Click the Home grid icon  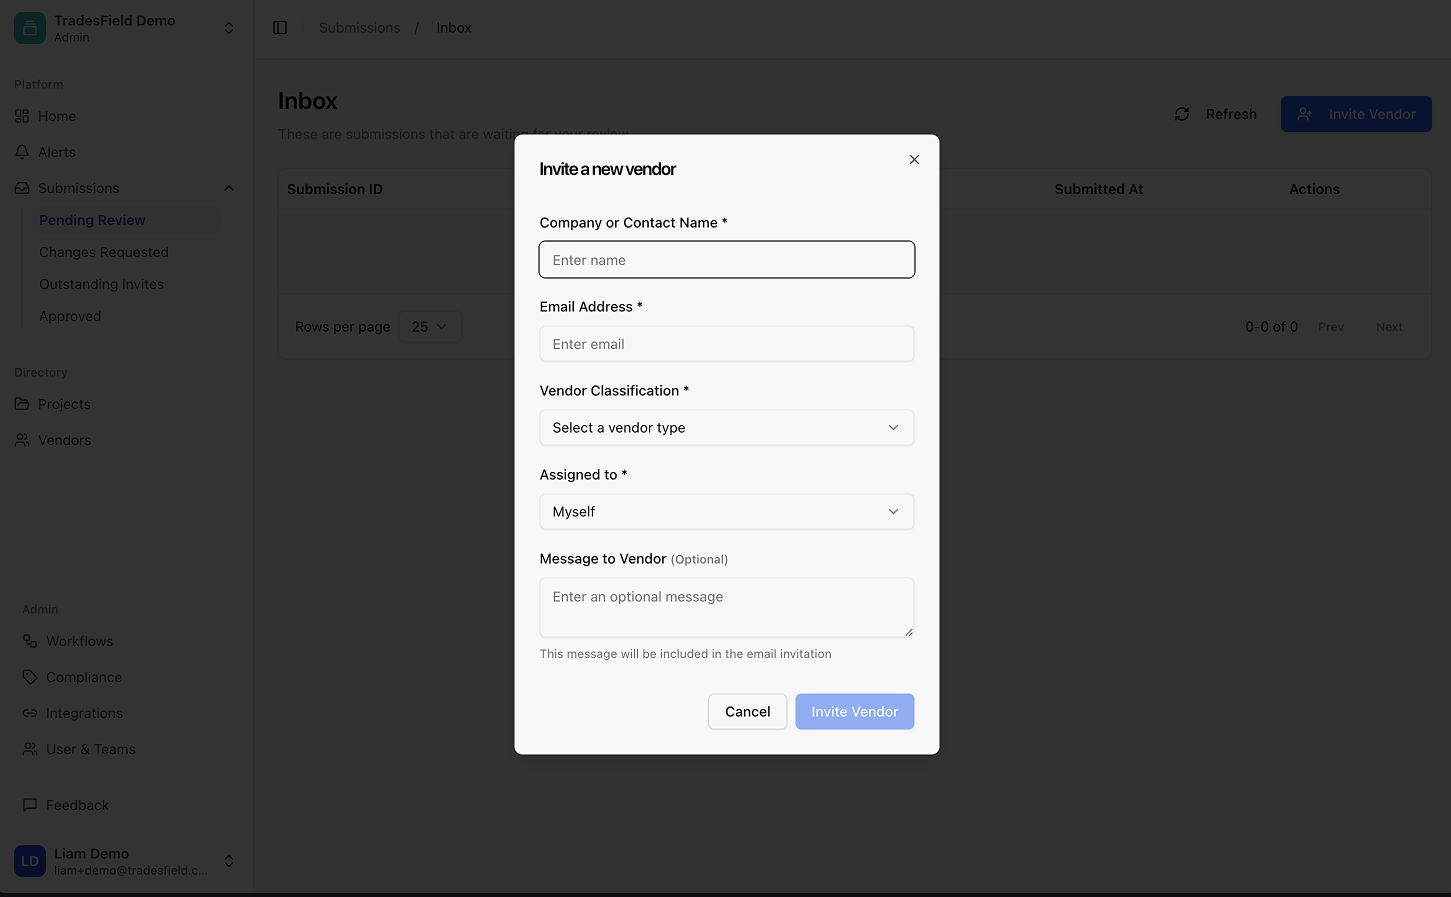pos(22,116)
